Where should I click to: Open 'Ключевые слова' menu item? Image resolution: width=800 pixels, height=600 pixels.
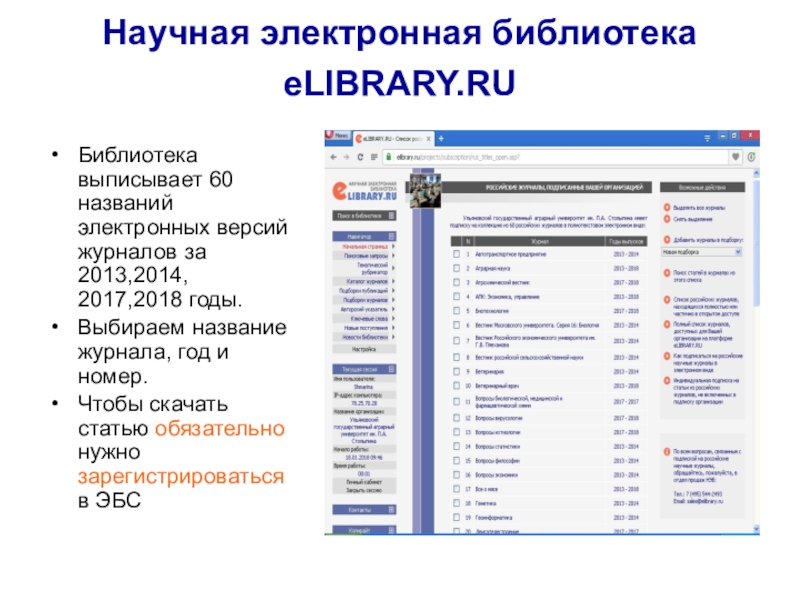(369, 318)
